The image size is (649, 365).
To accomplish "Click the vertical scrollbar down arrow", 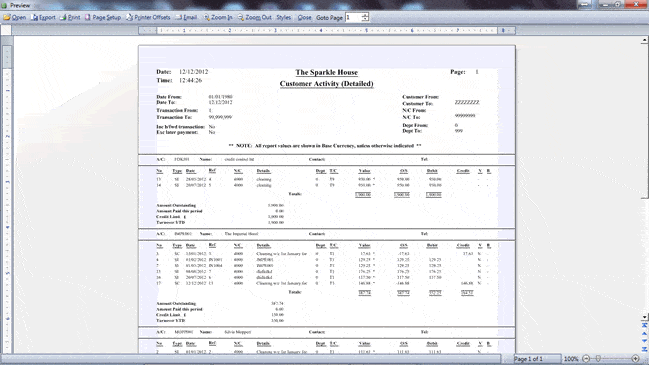I will 644,317.
